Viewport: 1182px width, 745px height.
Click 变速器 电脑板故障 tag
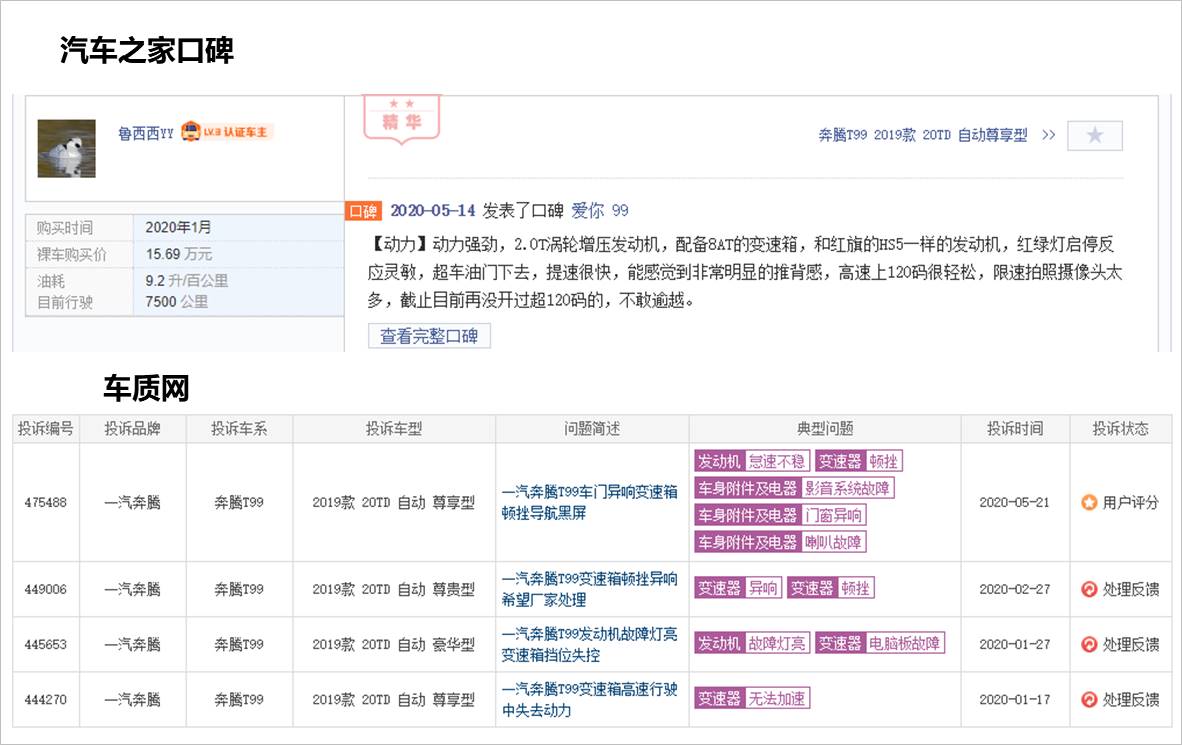(880, 642)
